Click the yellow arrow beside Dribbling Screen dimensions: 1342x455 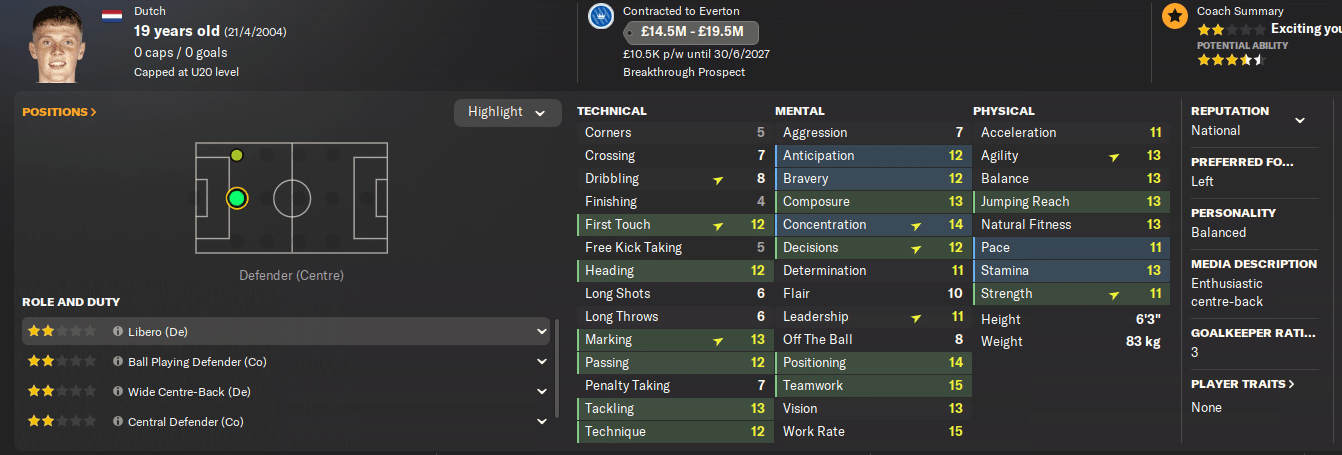[718, 180]
